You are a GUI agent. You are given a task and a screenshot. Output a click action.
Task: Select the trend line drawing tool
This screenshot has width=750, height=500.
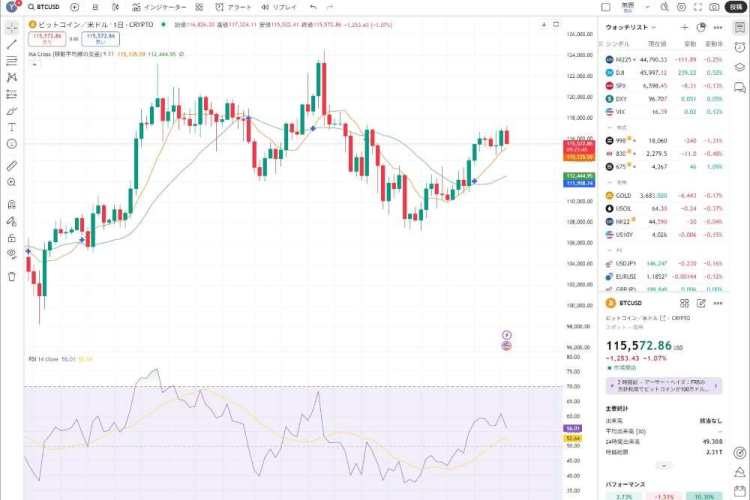(x=12, y=44)
